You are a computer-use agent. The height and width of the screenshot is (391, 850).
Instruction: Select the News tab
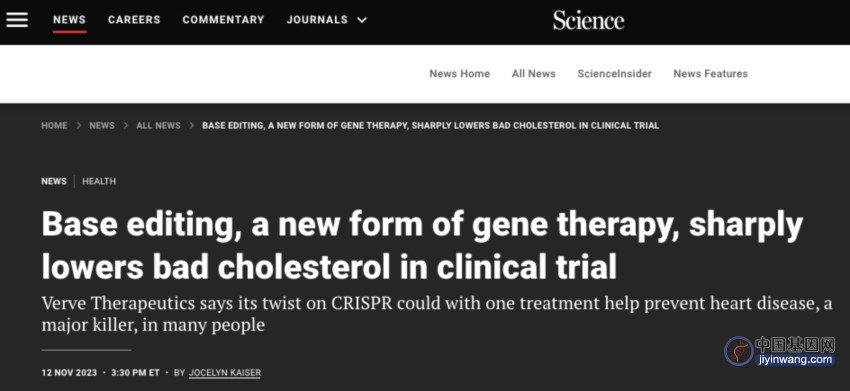click(69, 20)
